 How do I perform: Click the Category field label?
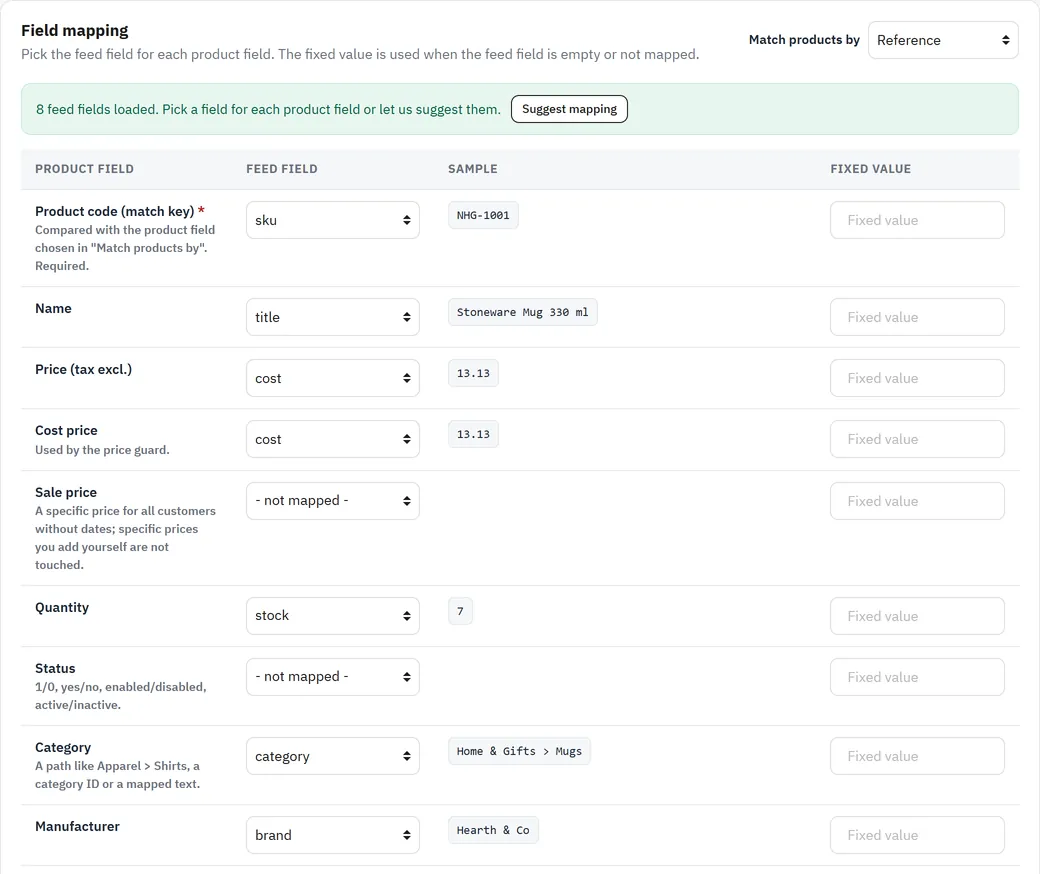pos(63,747)
